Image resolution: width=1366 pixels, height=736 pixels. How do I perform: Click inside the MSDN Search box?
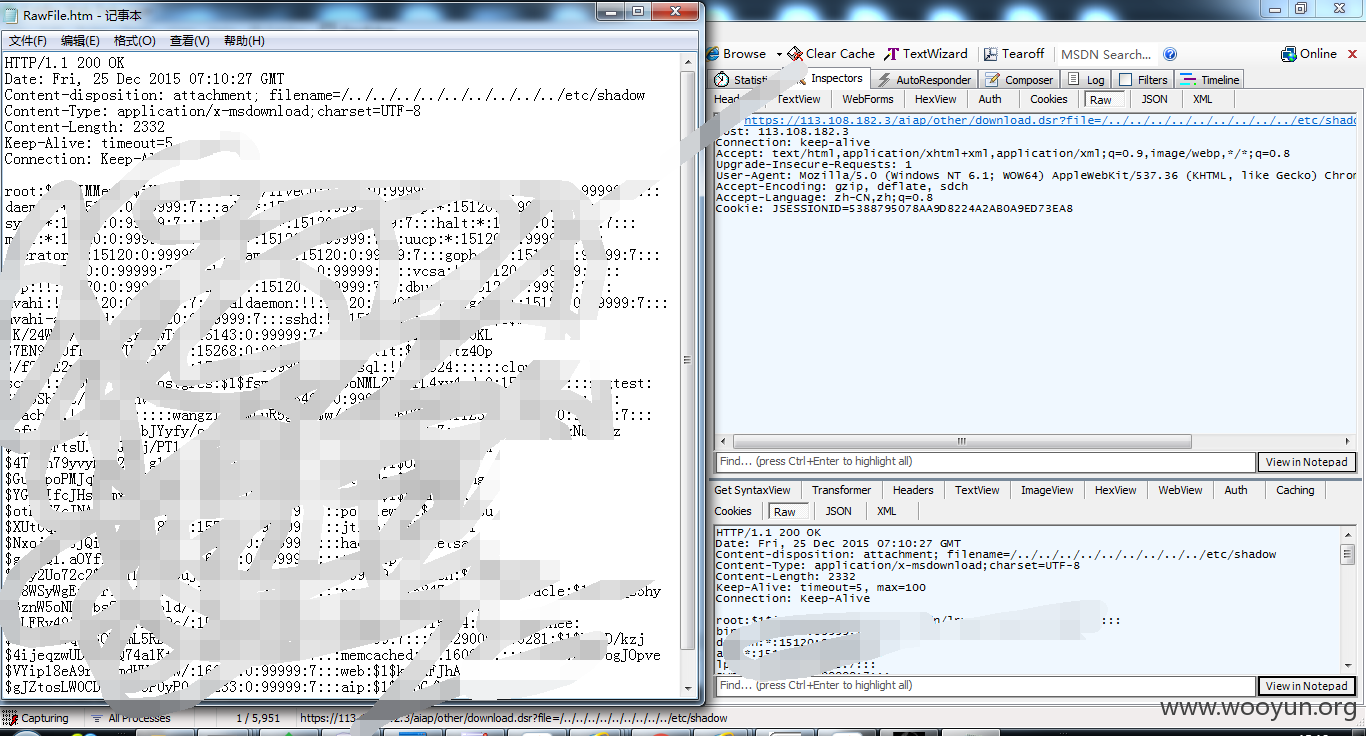pos(1107,55)
